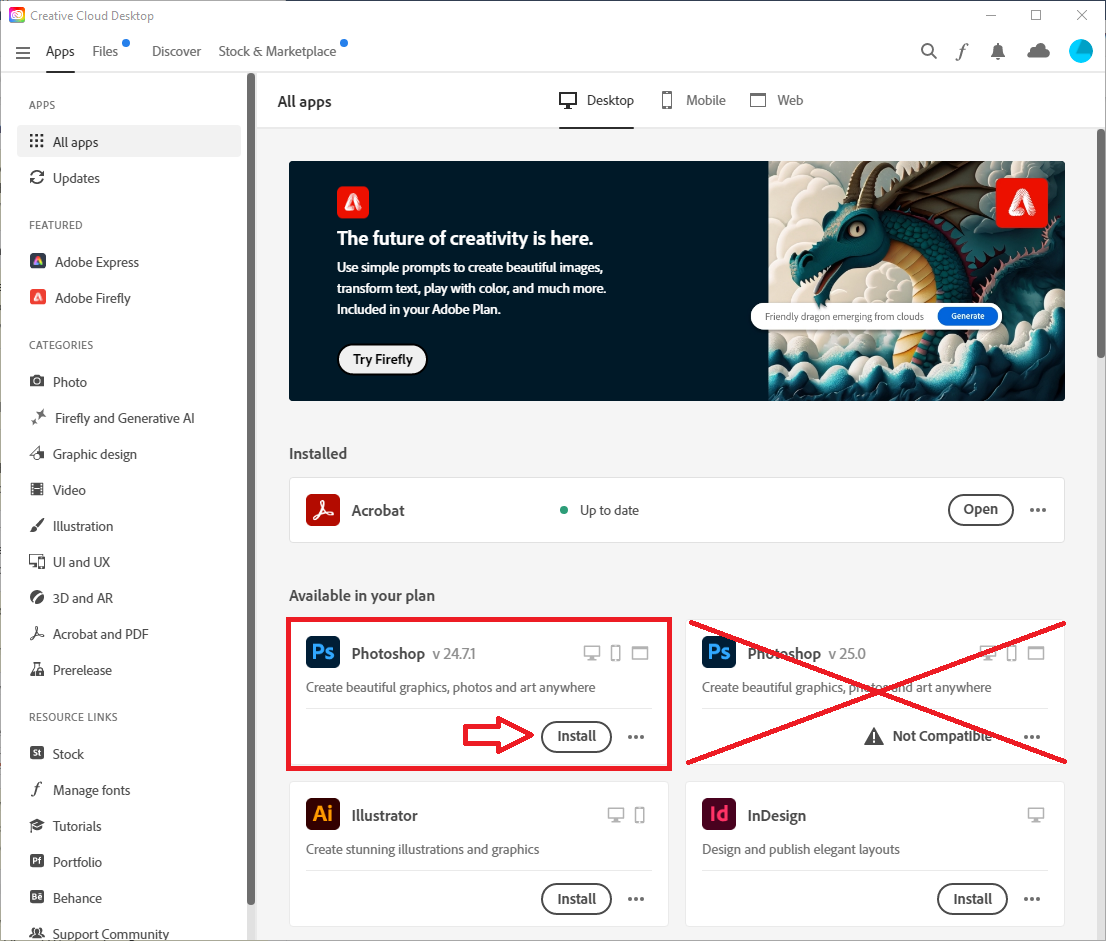Screen dimensions: 1106x941
Task: Open more options for Photoshop v 24.7.1
Action: click(636, 737)
